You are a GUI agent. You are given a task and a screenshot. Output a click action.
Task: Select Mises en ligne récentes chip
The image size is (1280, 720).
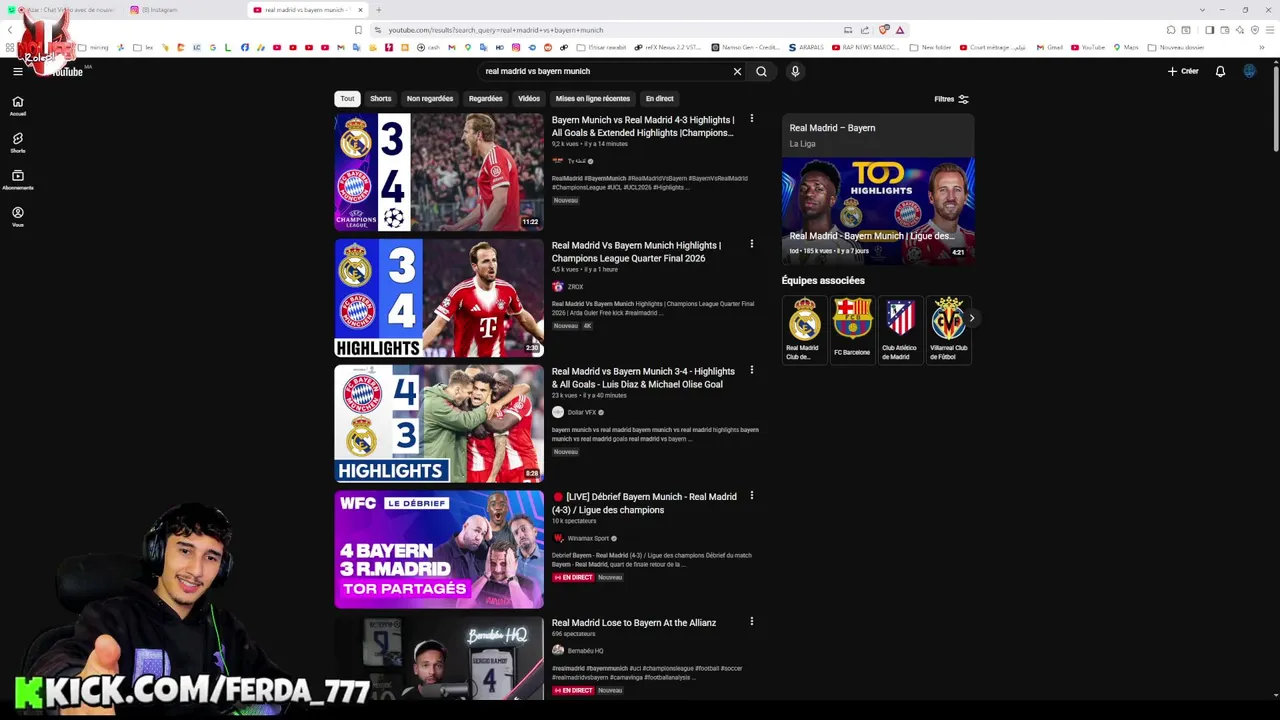pos(593,99)
